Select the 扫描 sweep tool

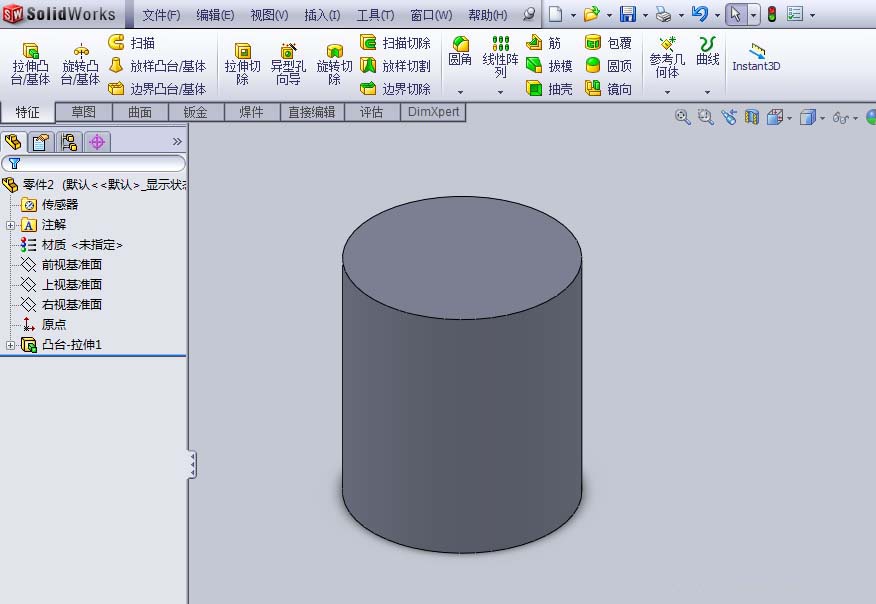click(x=131, y=42)
